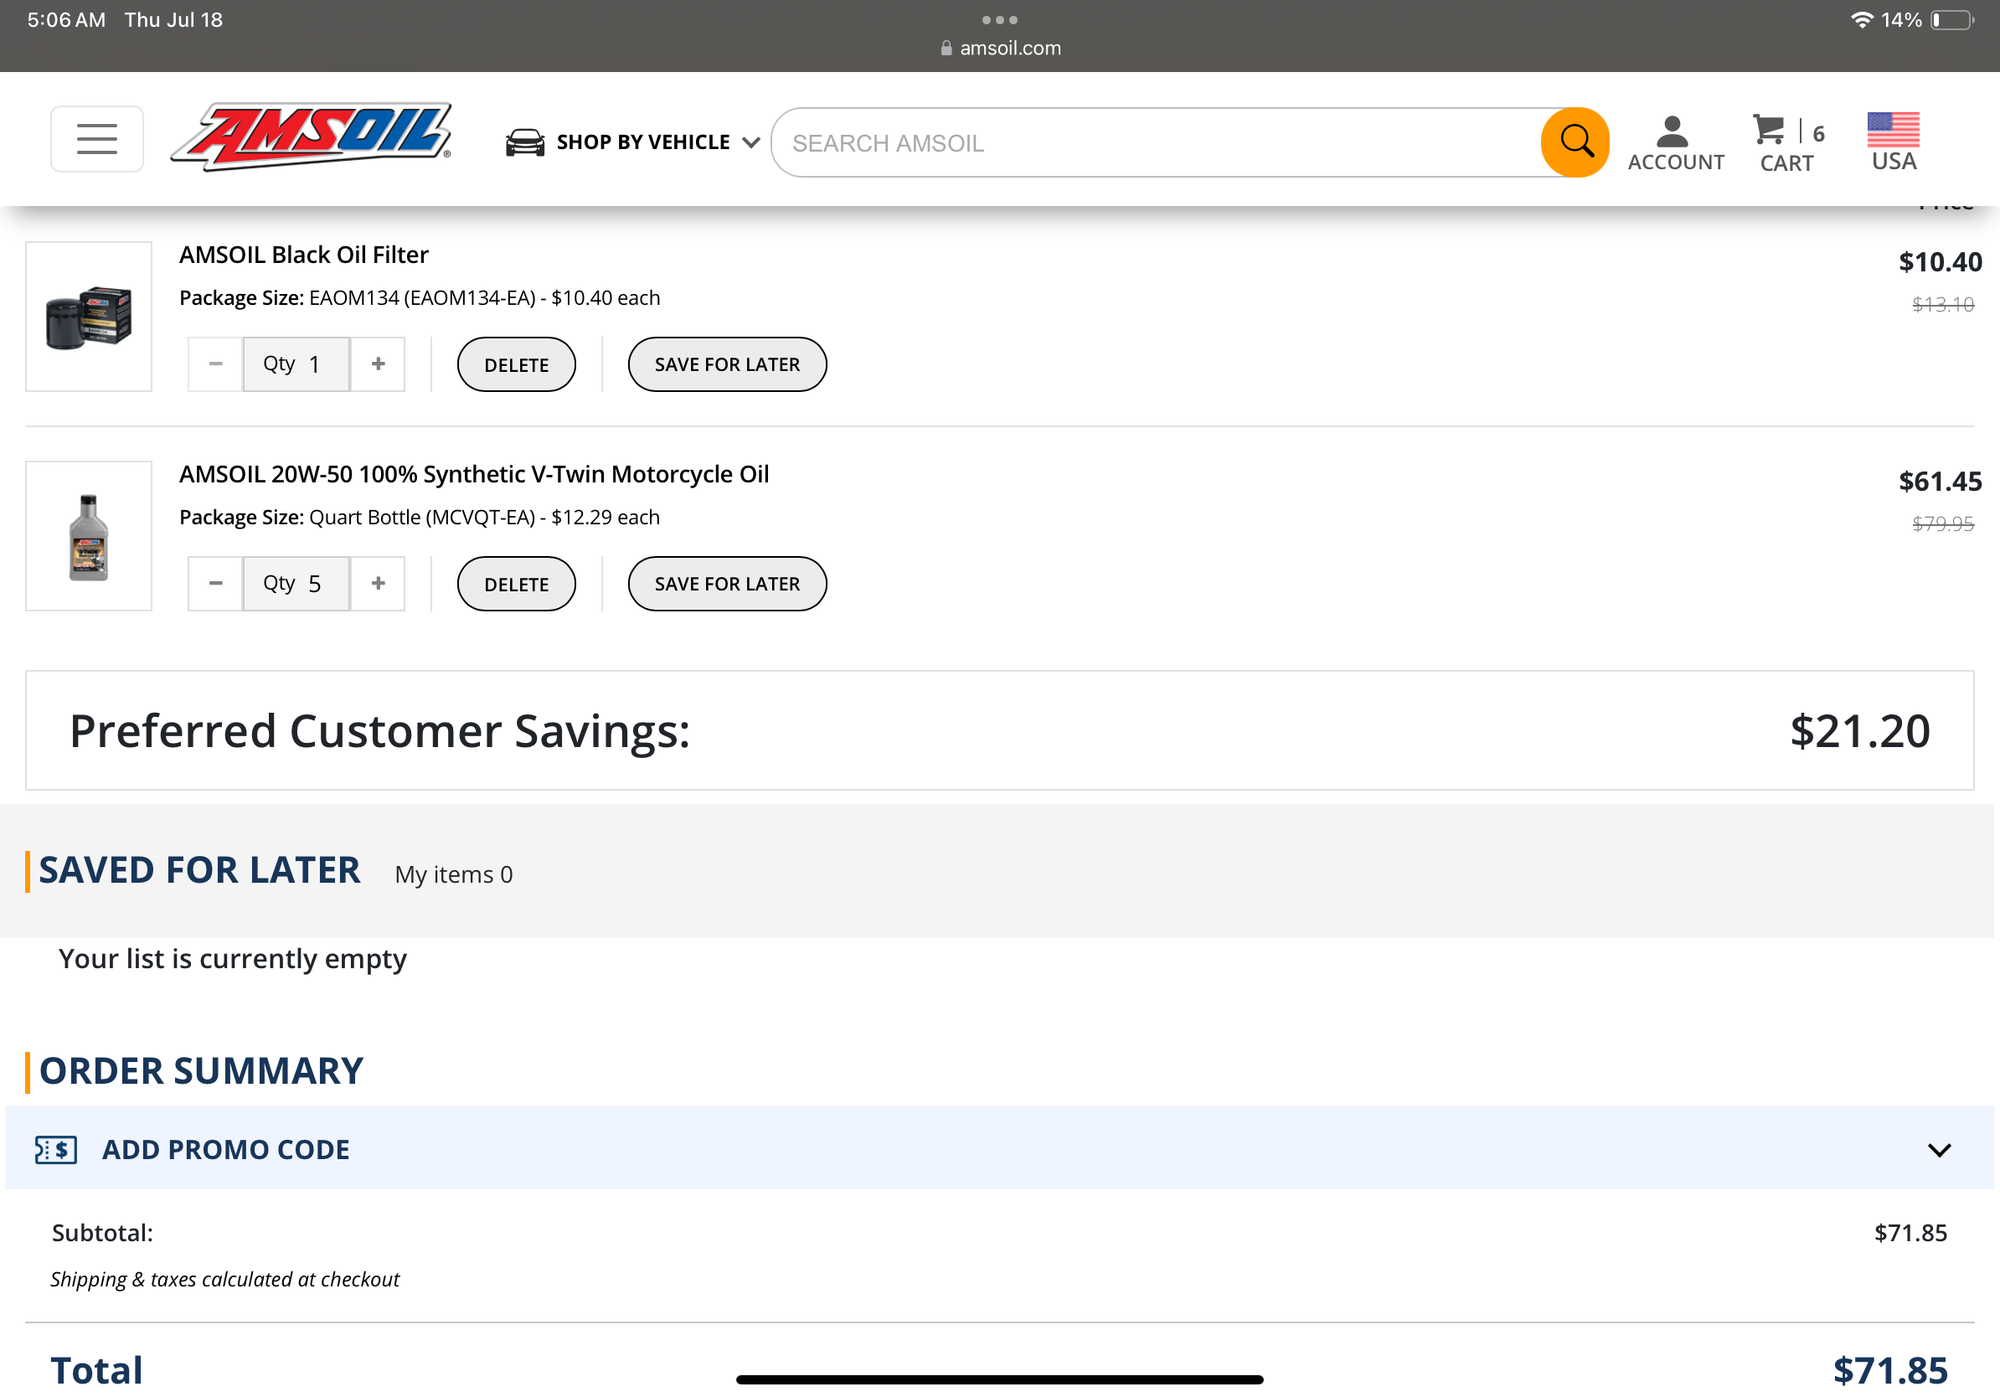Click the promo code coupon icon
The image size is (2000, 1397).
56,1150
